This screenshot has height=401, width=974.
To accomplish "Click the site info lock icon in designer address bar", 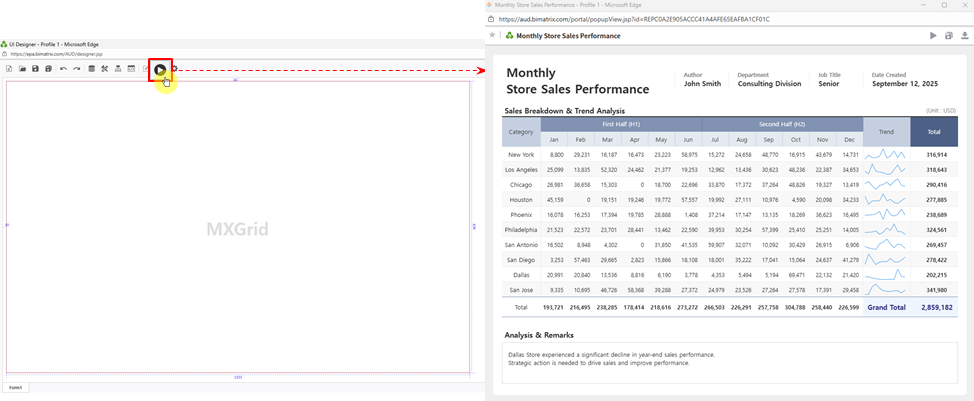I will [x=4, y=54].
